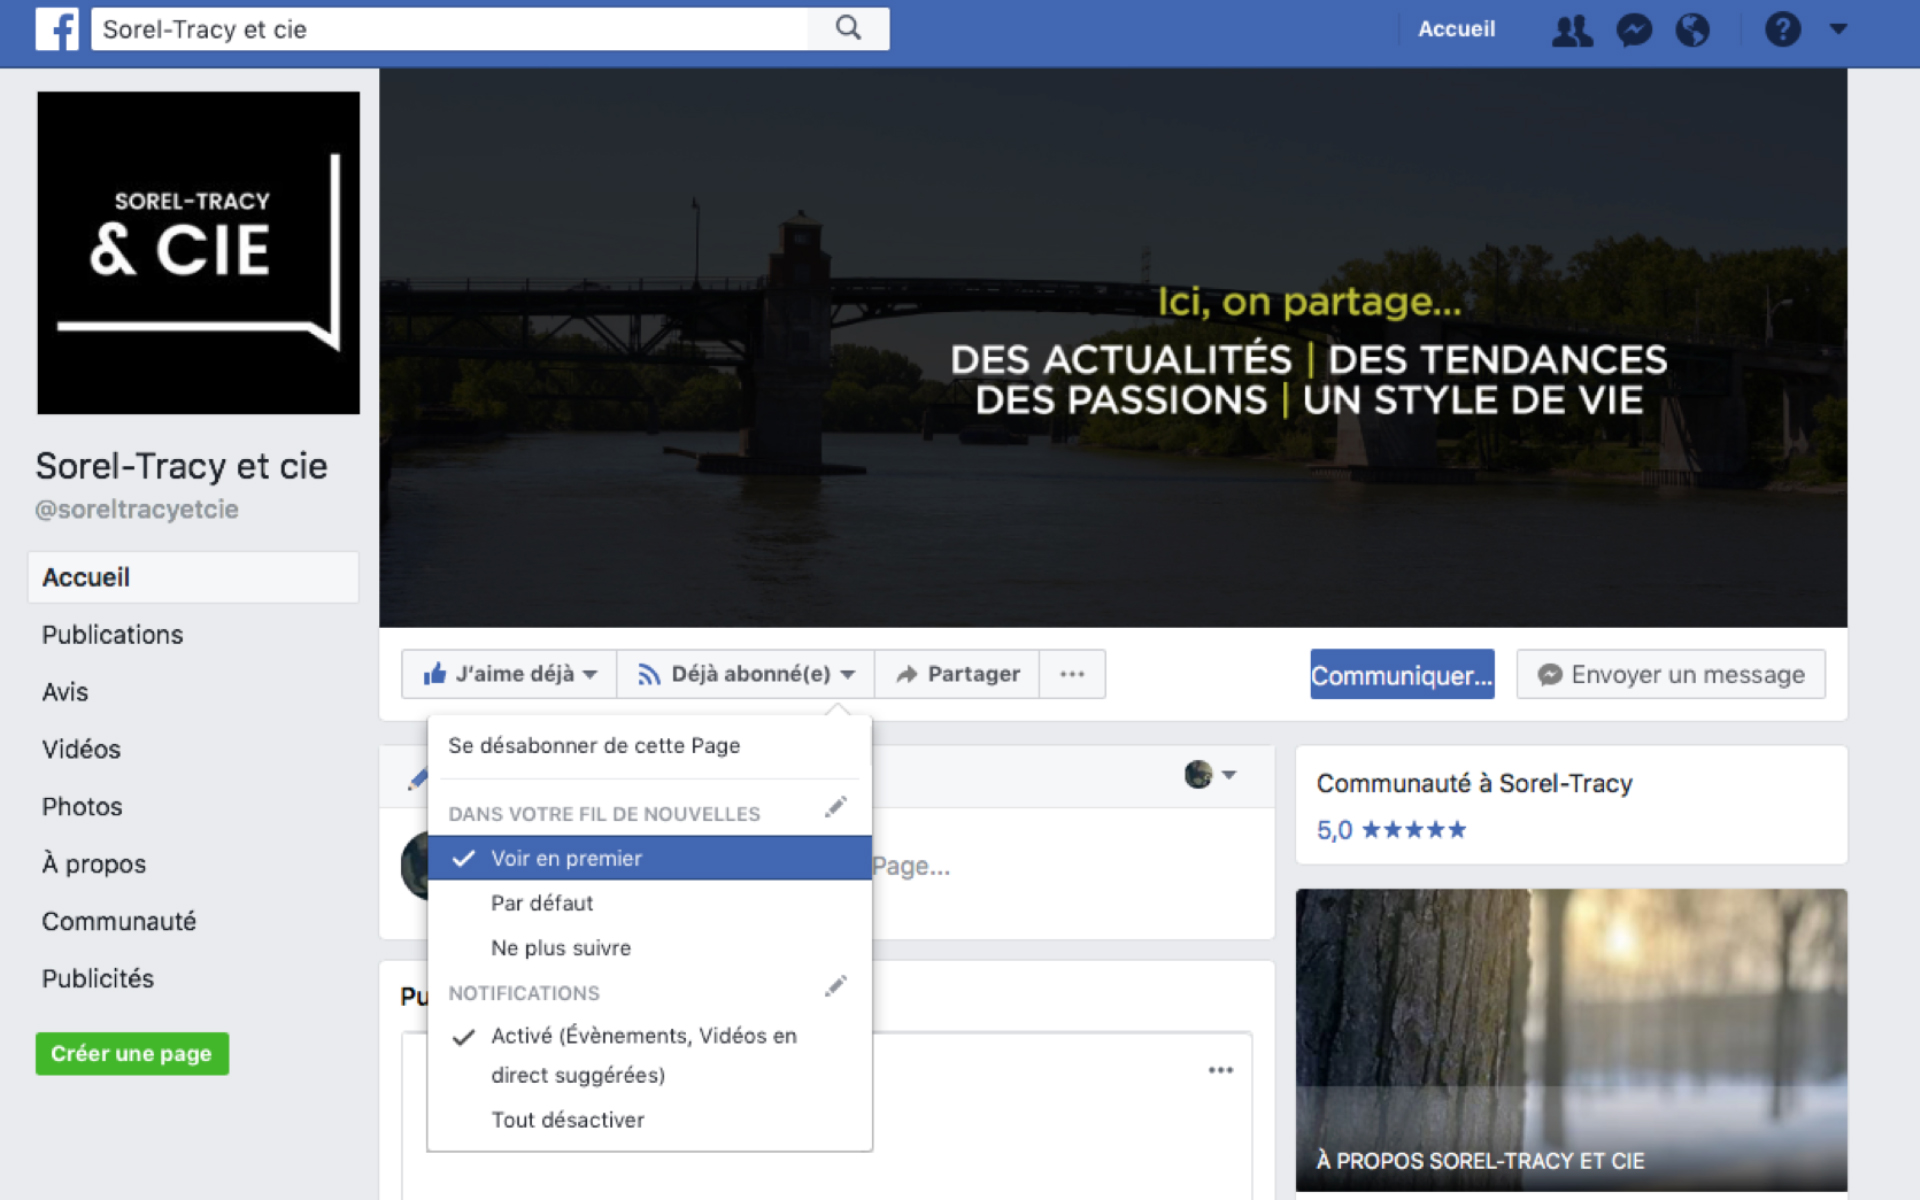Viewport: 1920px width, 1200px height.
Task: Click the Sorel-Tracy & Cie profile picture
Action: (x=198, y=253)
